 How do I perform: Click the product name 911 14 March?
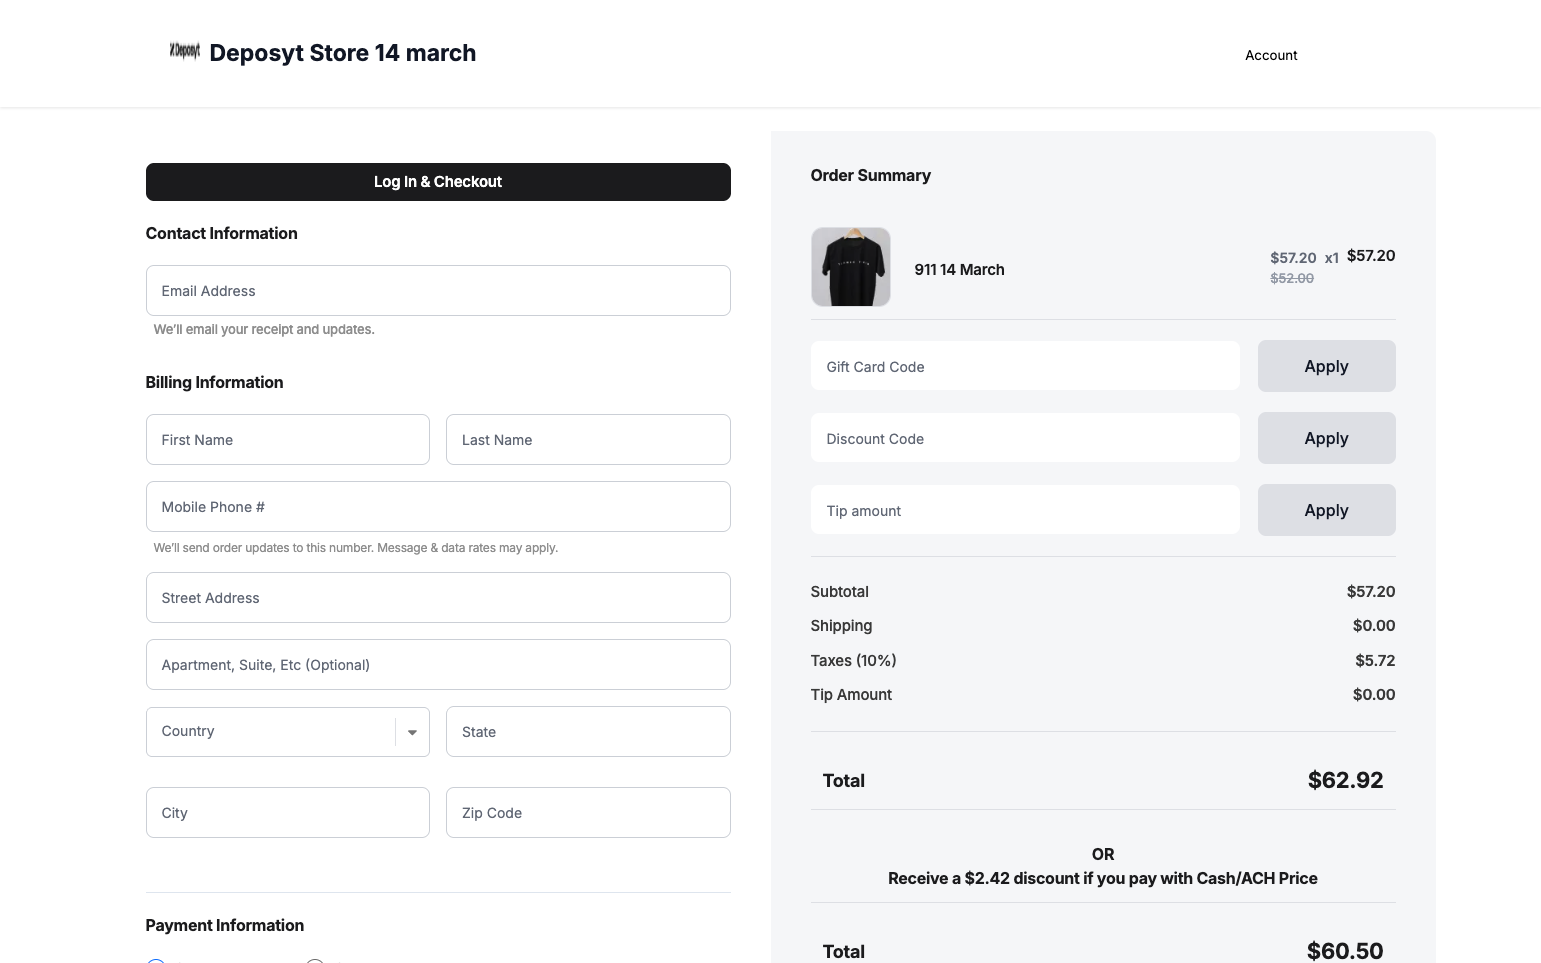pyautogui.click(x=959, y=270)
